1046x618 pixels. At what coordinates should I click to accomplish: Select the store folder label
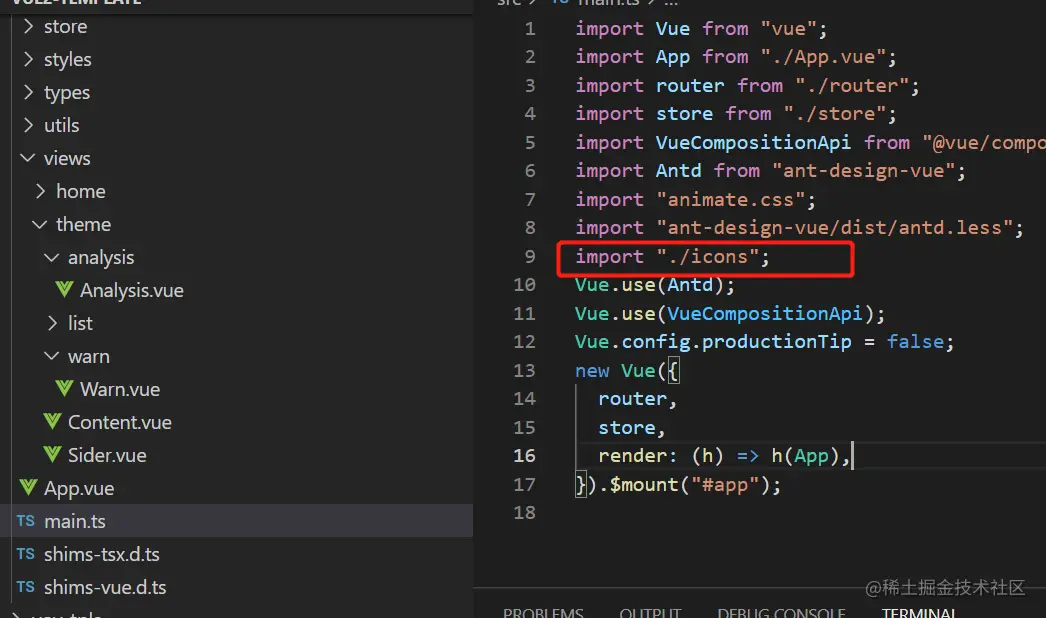pyautogui.click(x=65, y=27)
